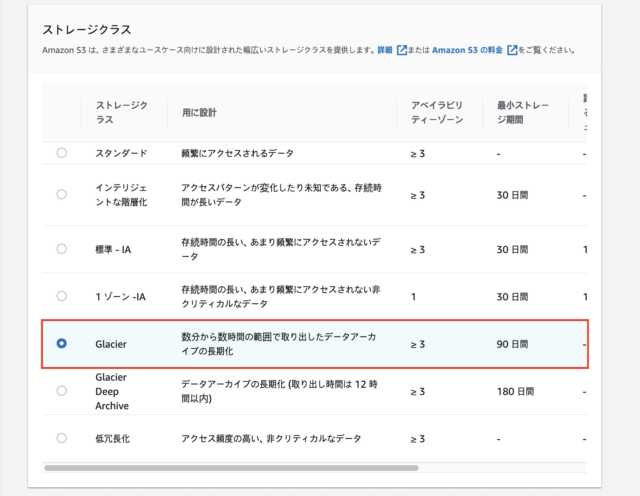Choose the 1 ゾーン -IA radio button
The image size is (640, 496).
pyautogui.click(x=62, y=296)
